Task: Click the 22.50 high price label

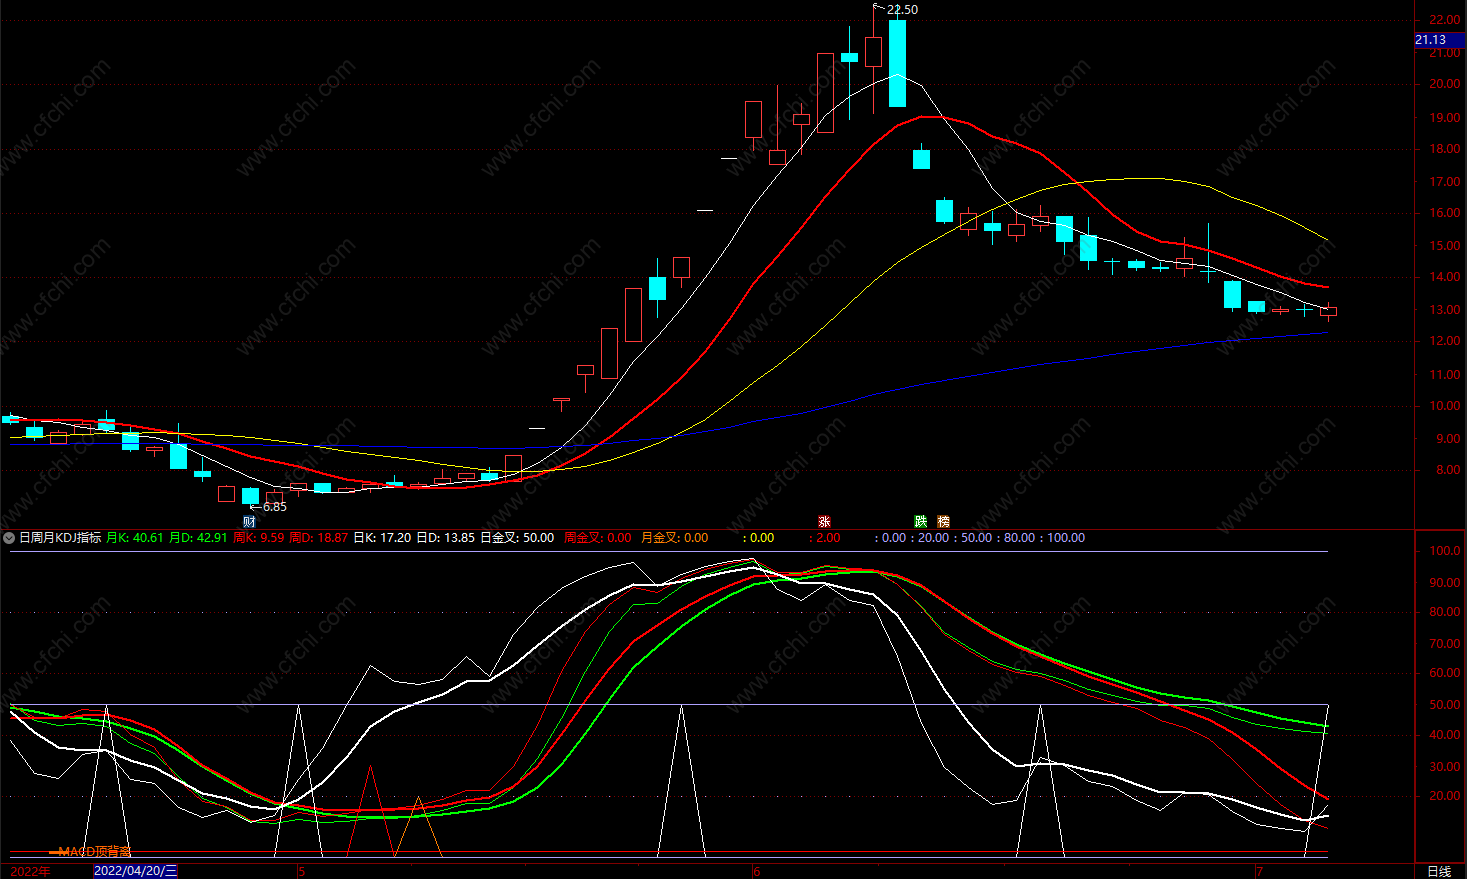Action: pyautogui.click(x=902, y=10)
